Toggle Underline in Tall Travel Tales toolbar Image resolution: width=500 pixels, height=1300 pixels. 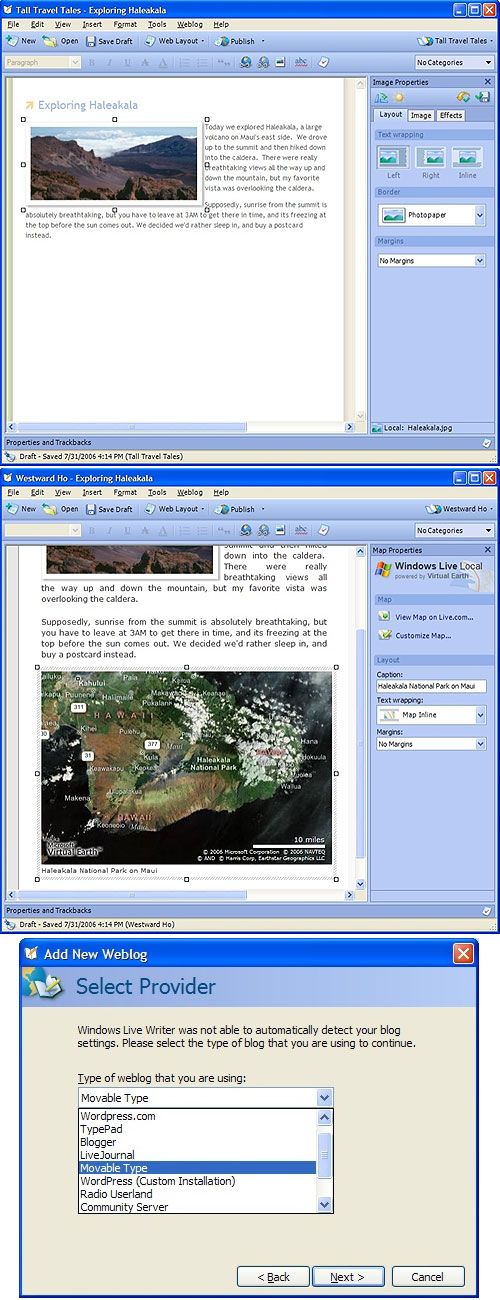tap(127, 62)
